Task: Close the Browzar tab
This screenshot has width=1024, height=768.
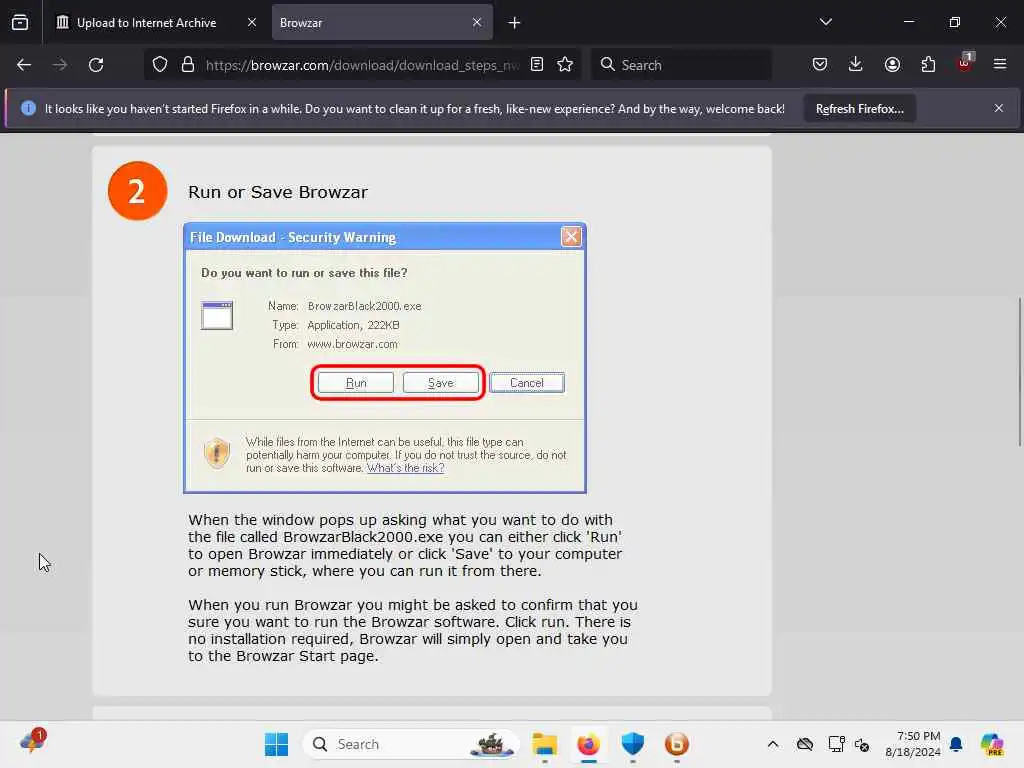Action: coord(477,22)
